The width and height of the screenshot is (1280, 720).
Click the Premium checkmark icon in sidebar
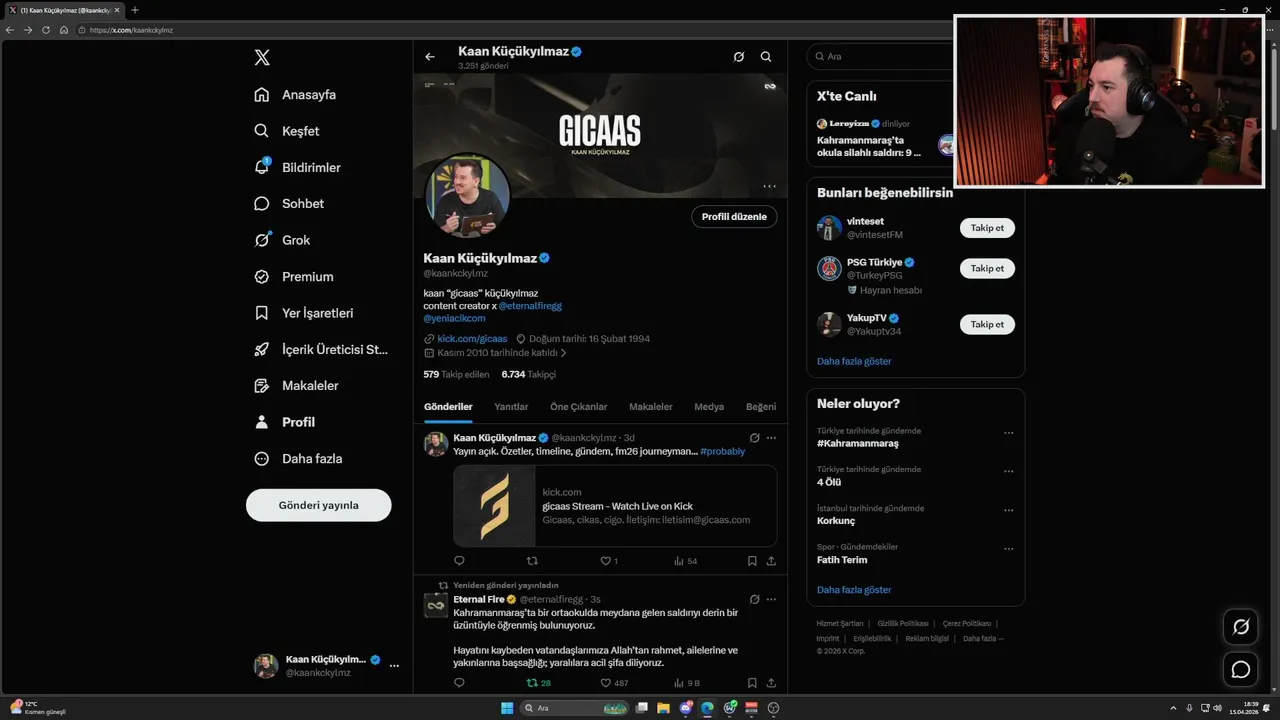pos(262,277)
